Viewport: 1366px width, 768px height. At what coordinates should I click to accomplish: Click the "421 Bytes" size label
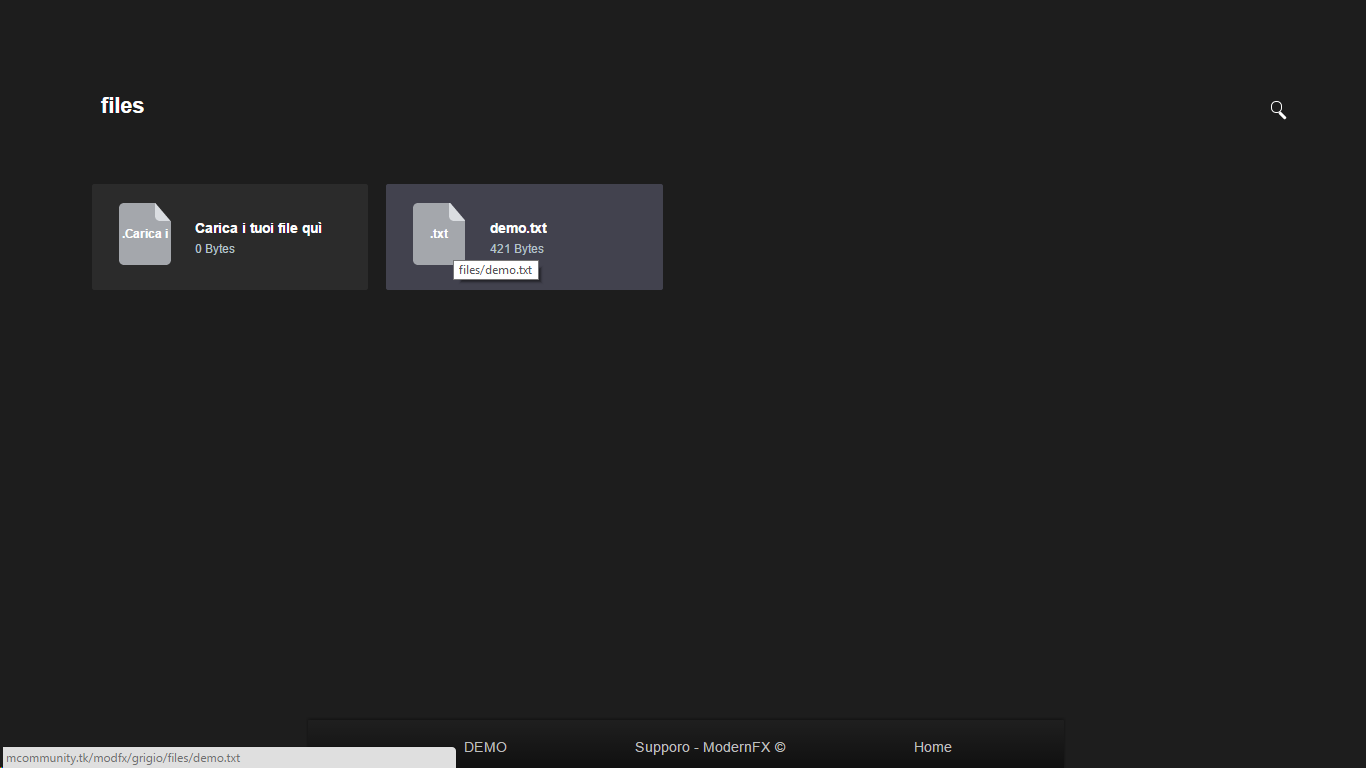pyautogui.click(x=516, y=249)
